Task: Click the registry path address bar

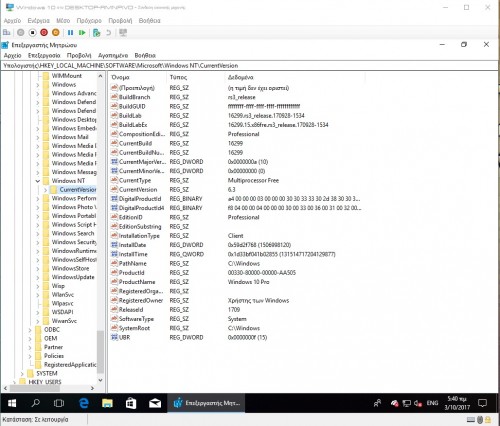Action: point(249,66)
